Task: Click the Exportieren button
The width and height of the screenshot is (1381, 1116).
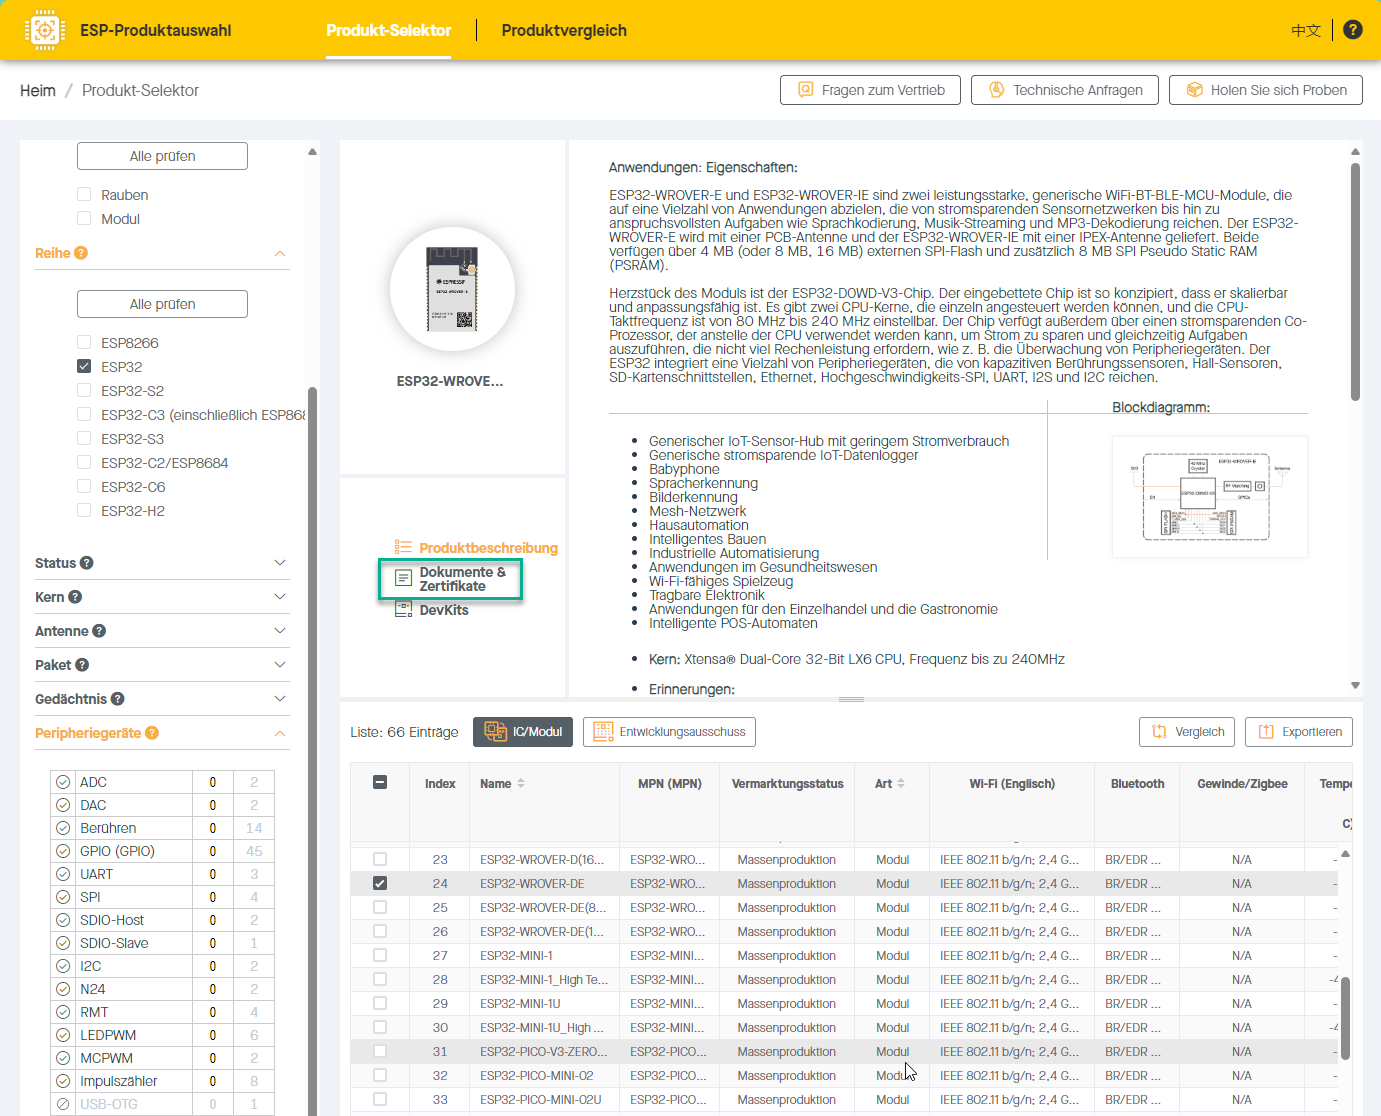Action: tap(1298, 732)
